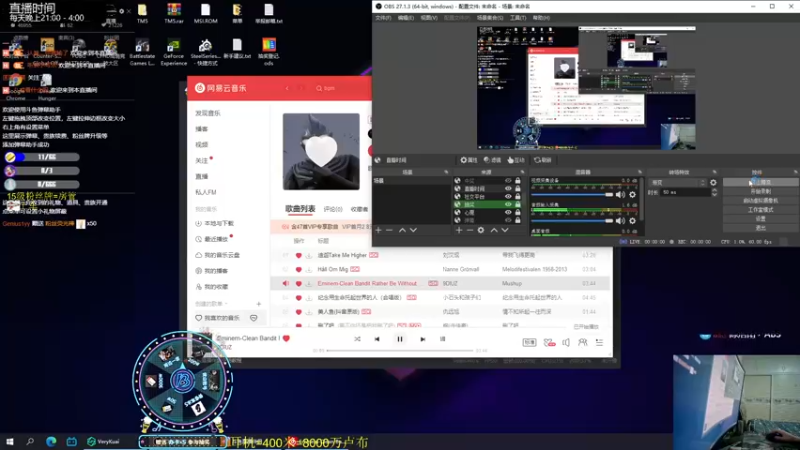This screenshot has width=800, height=450.
Task: Adjust second mixer channel volume slider
Action: point(572,221)
